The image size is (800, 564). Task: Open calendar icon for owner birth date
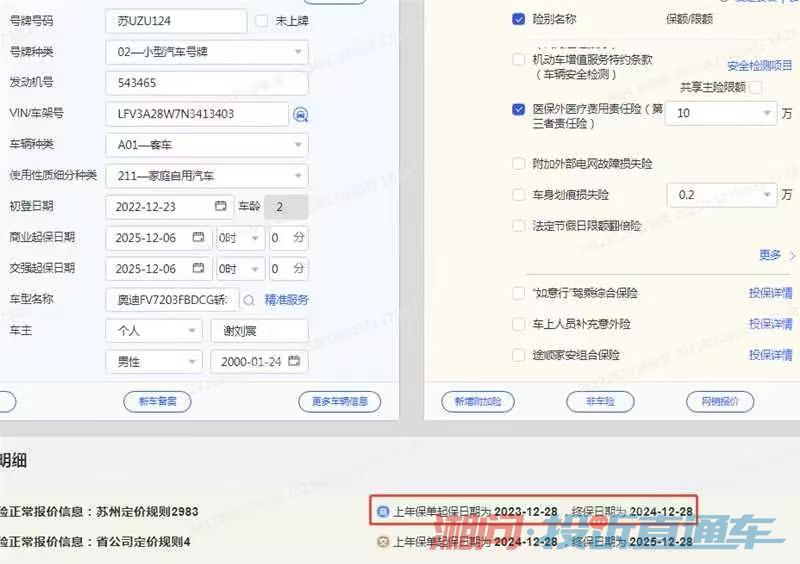coord(295,362)
